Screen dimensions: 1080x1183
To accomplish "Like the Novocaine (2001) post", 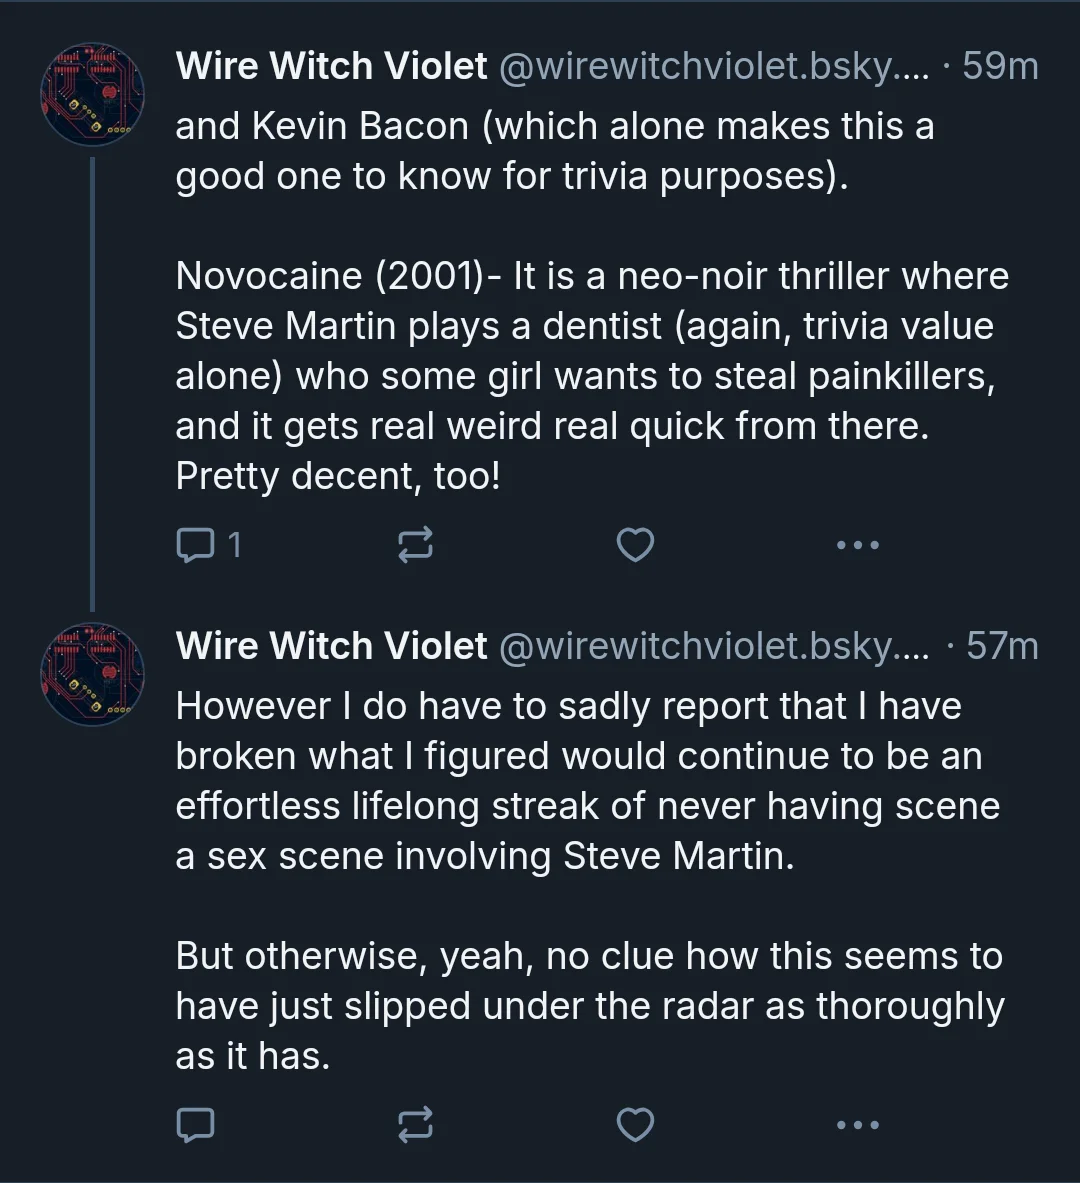I will (x=635, y=545).
